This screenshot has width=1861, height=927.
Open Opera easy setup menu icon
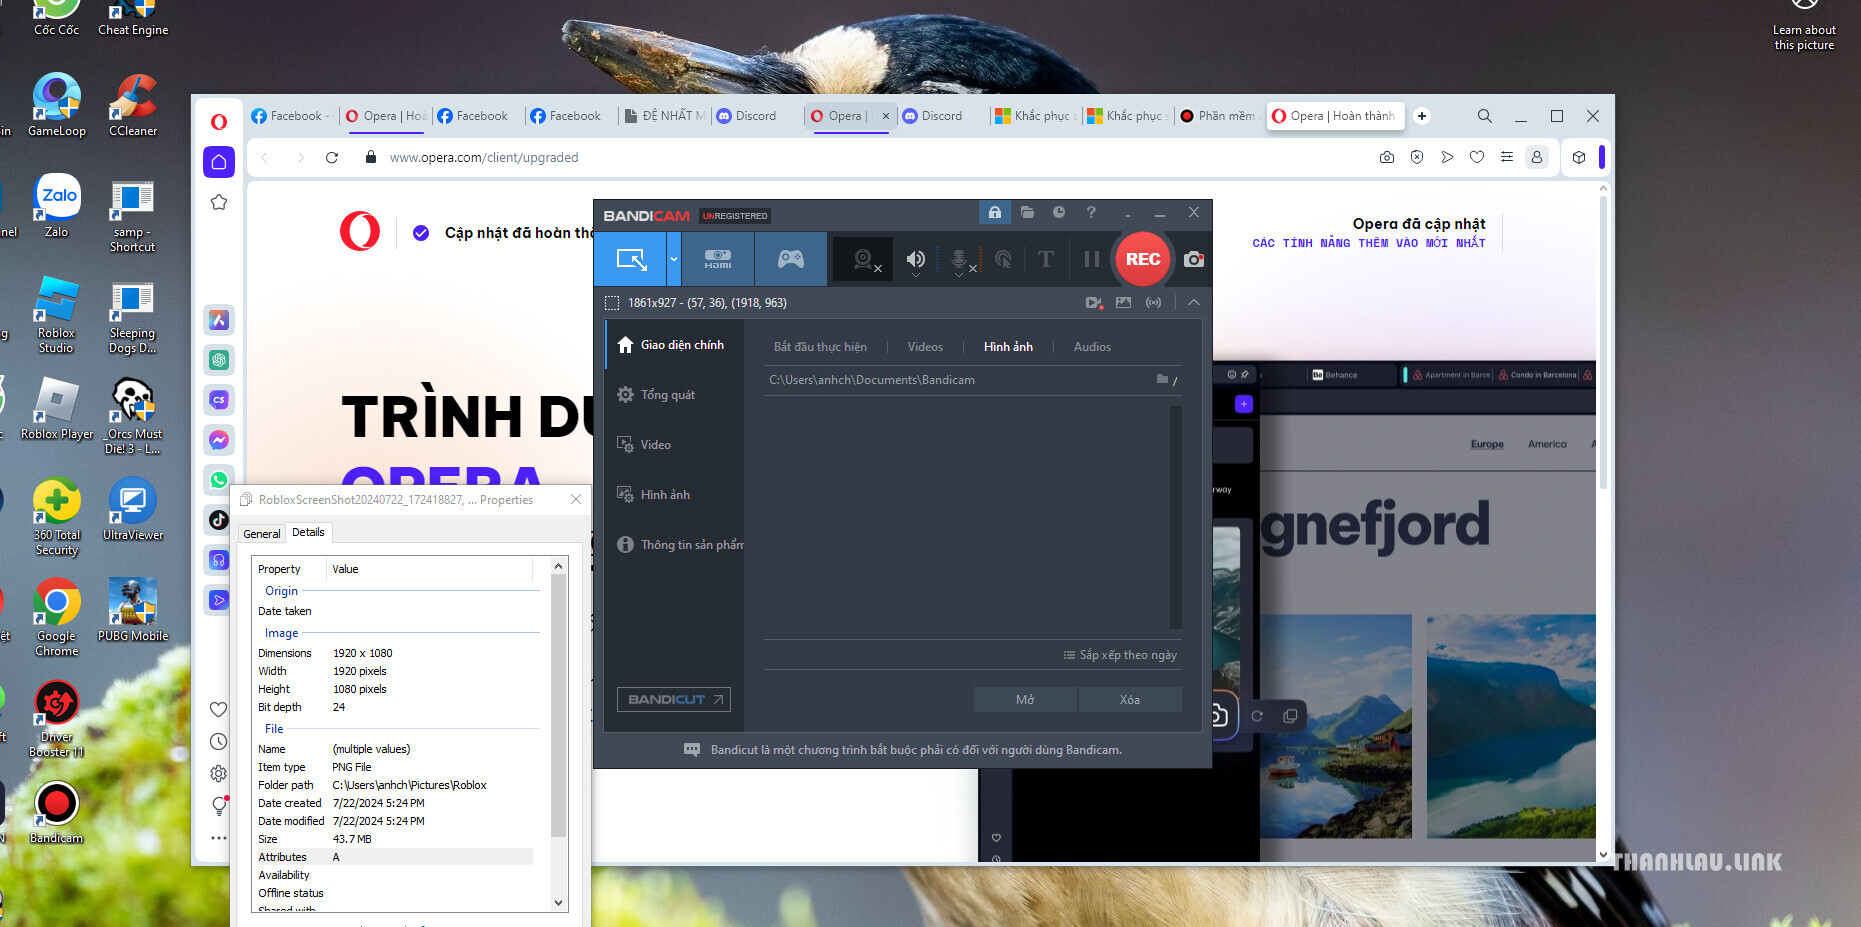click(x=1507, y=157)
